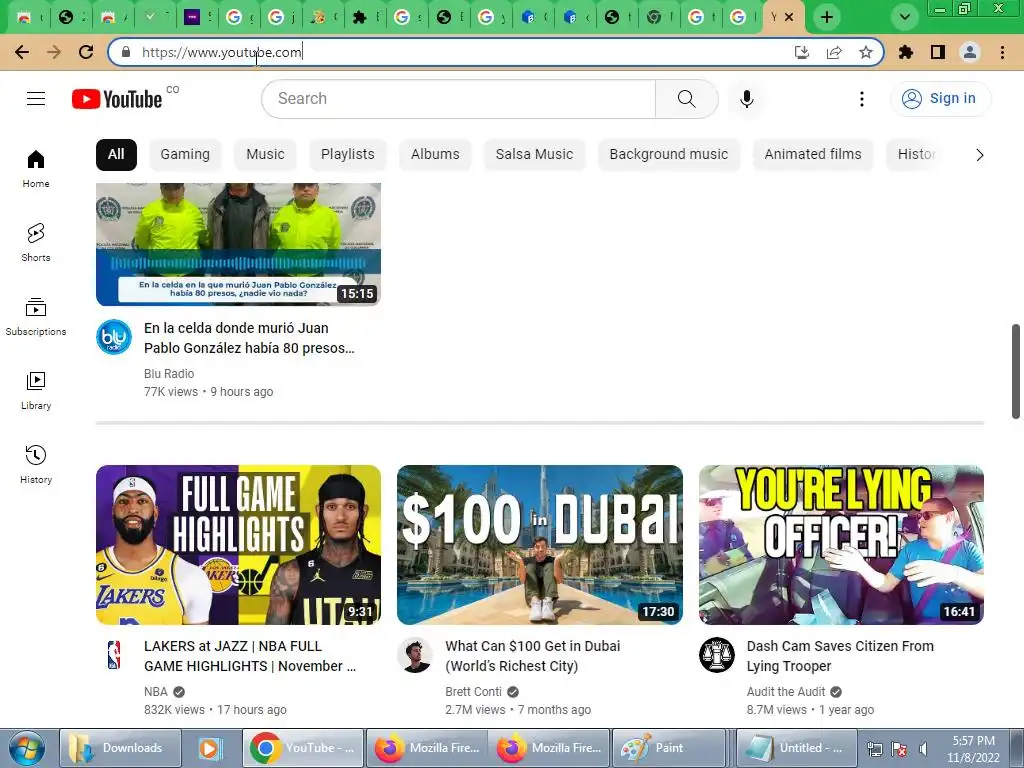1024x768 pixels.
Task: Select the Gaming filter chip
Action: [185, 155]
